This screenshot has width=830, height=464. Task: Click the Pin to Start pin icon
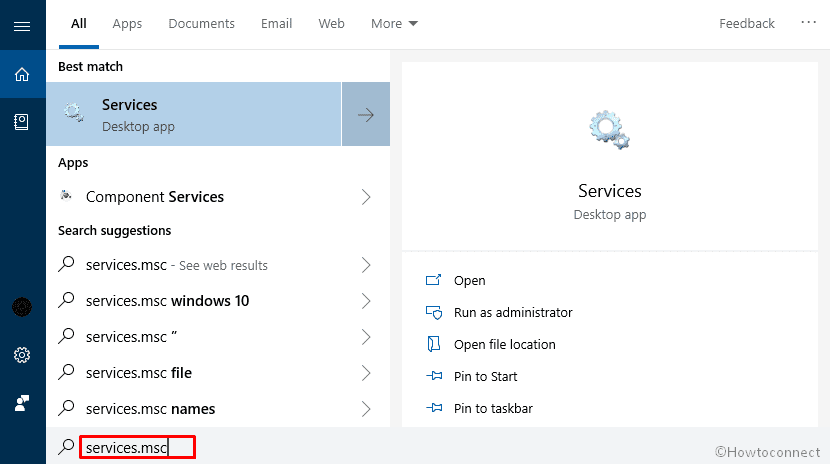[x=434, y=376]
